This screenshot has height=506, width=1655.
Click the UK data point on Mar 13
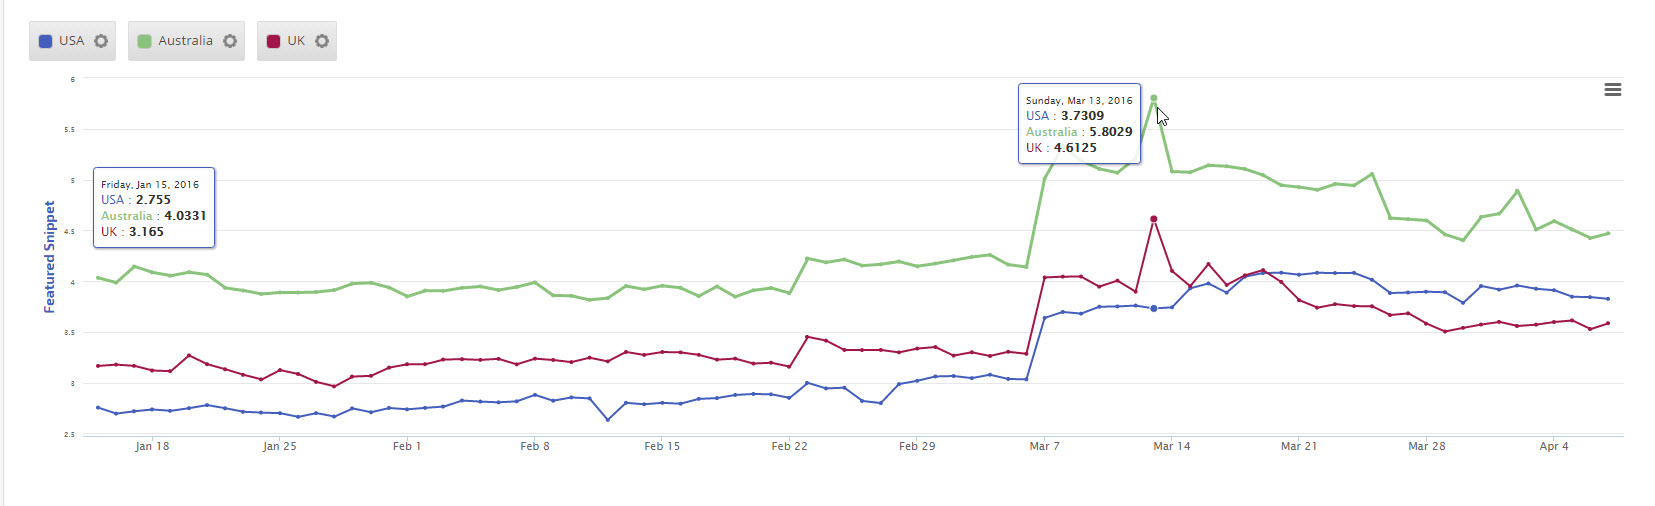coord(1154,219)
